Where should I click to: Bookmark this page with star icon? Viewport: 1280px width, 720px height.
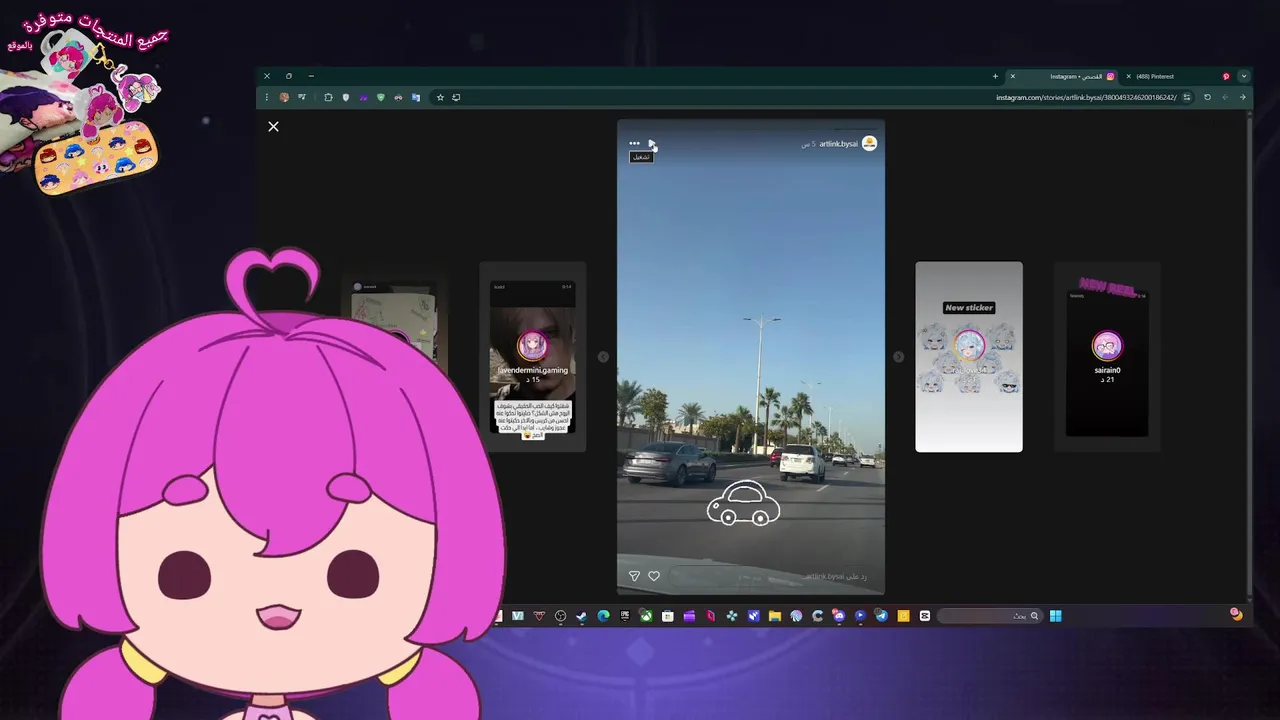[440, 97]
